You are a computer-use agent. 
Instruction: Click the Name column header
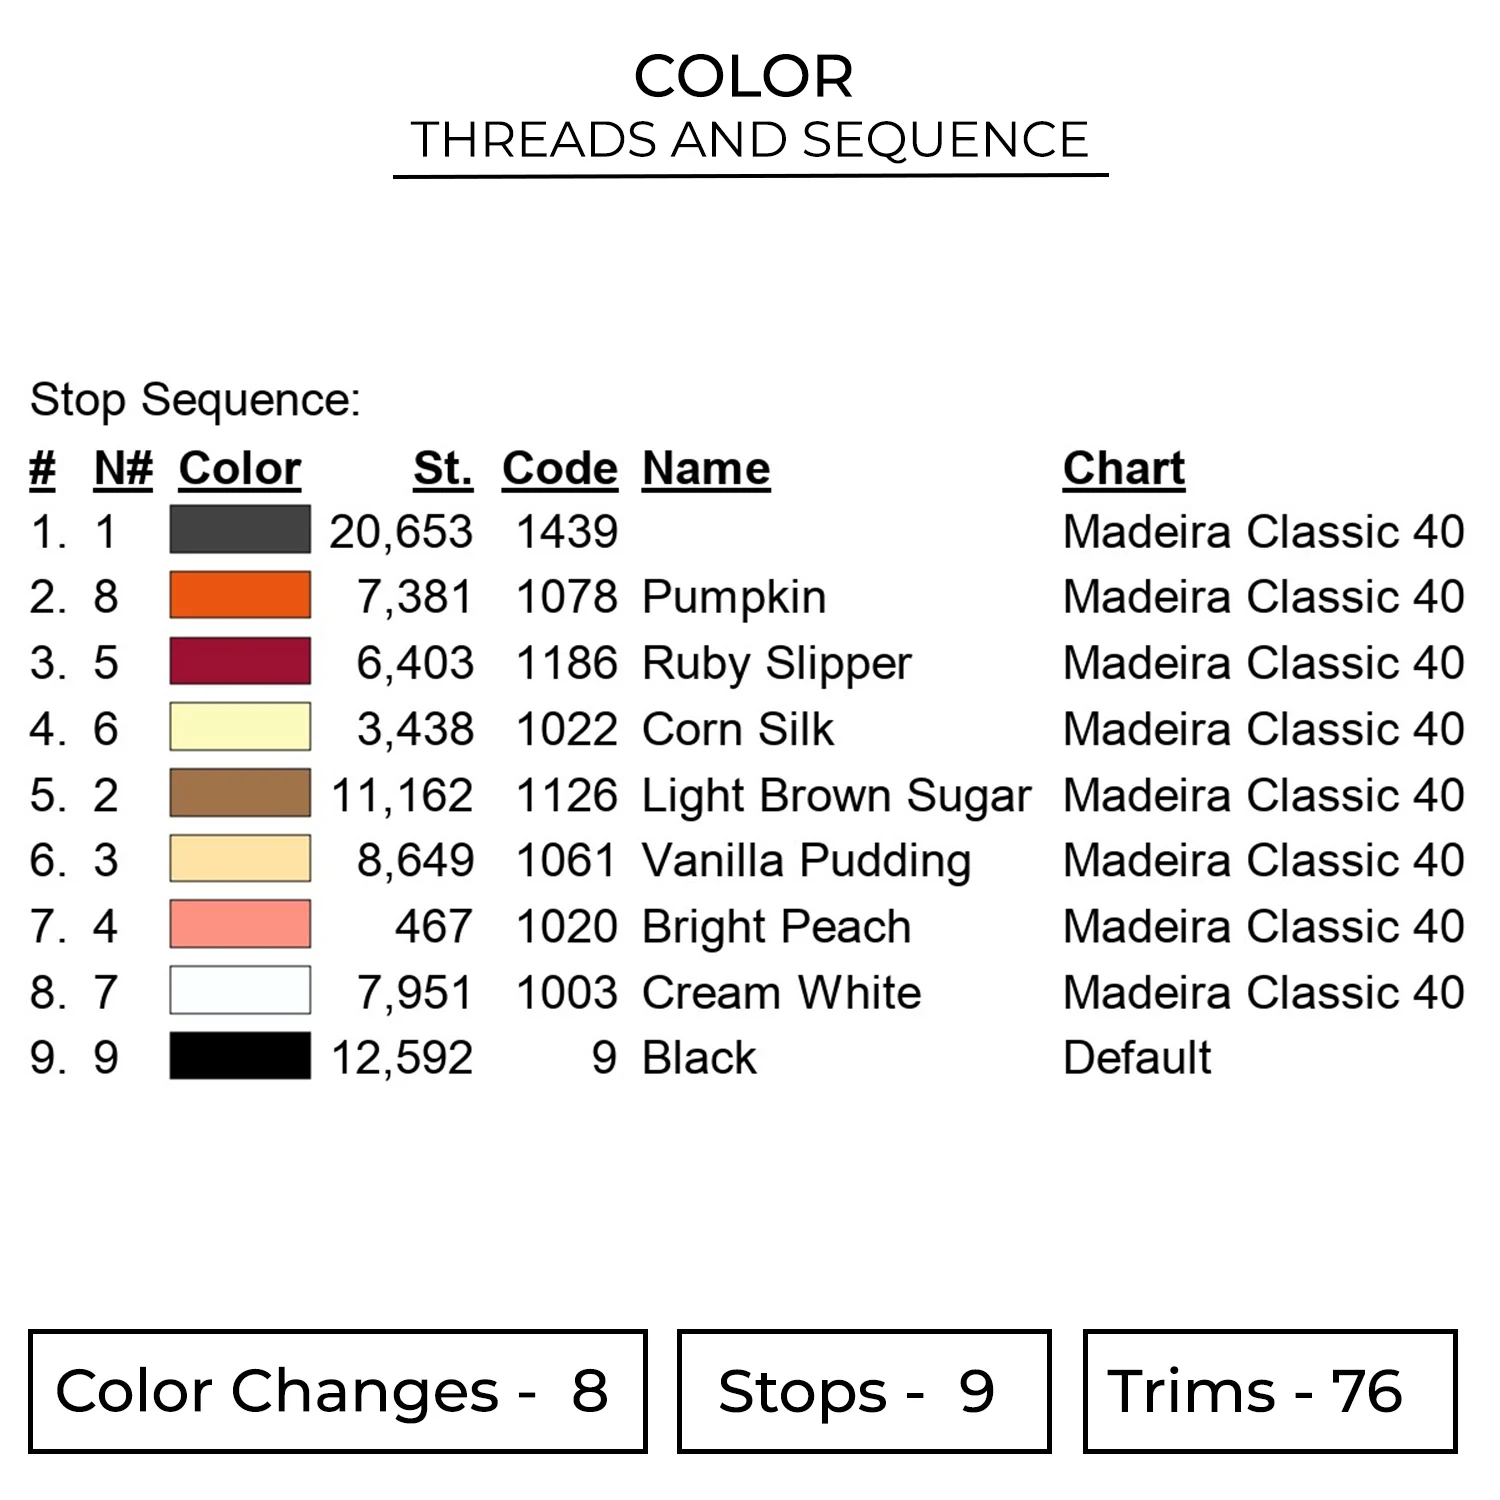706,468
